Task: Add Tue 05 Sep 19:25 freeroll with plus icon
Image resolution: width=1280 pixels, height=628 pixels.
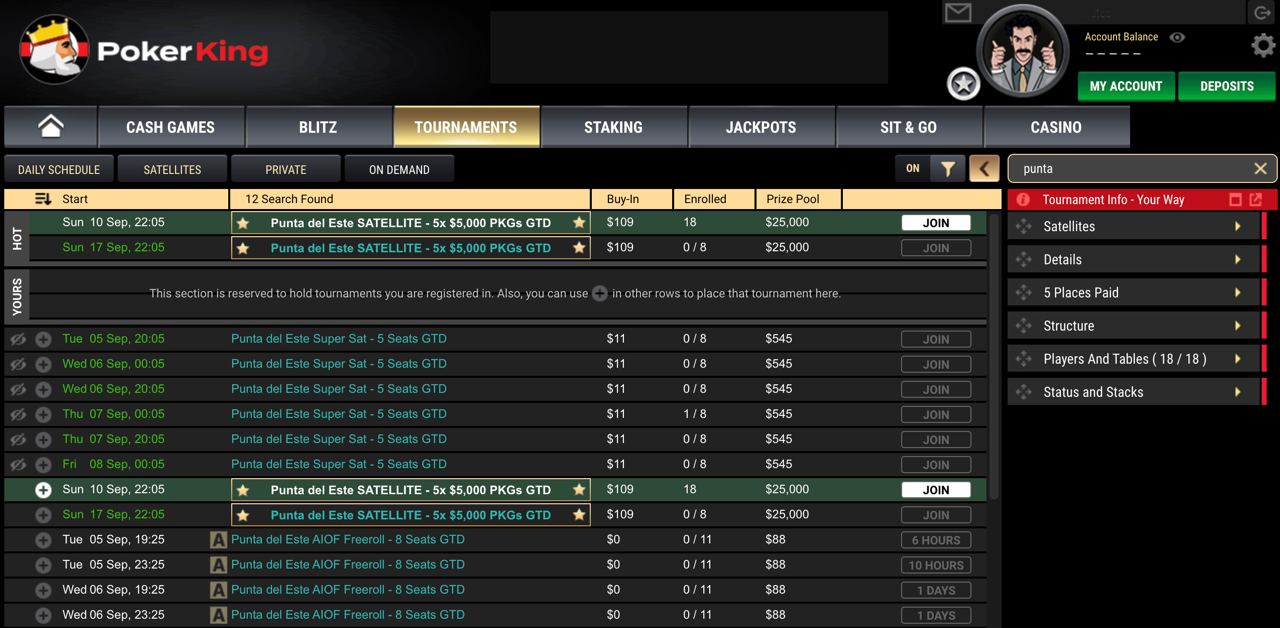Action: coord(43,540)
